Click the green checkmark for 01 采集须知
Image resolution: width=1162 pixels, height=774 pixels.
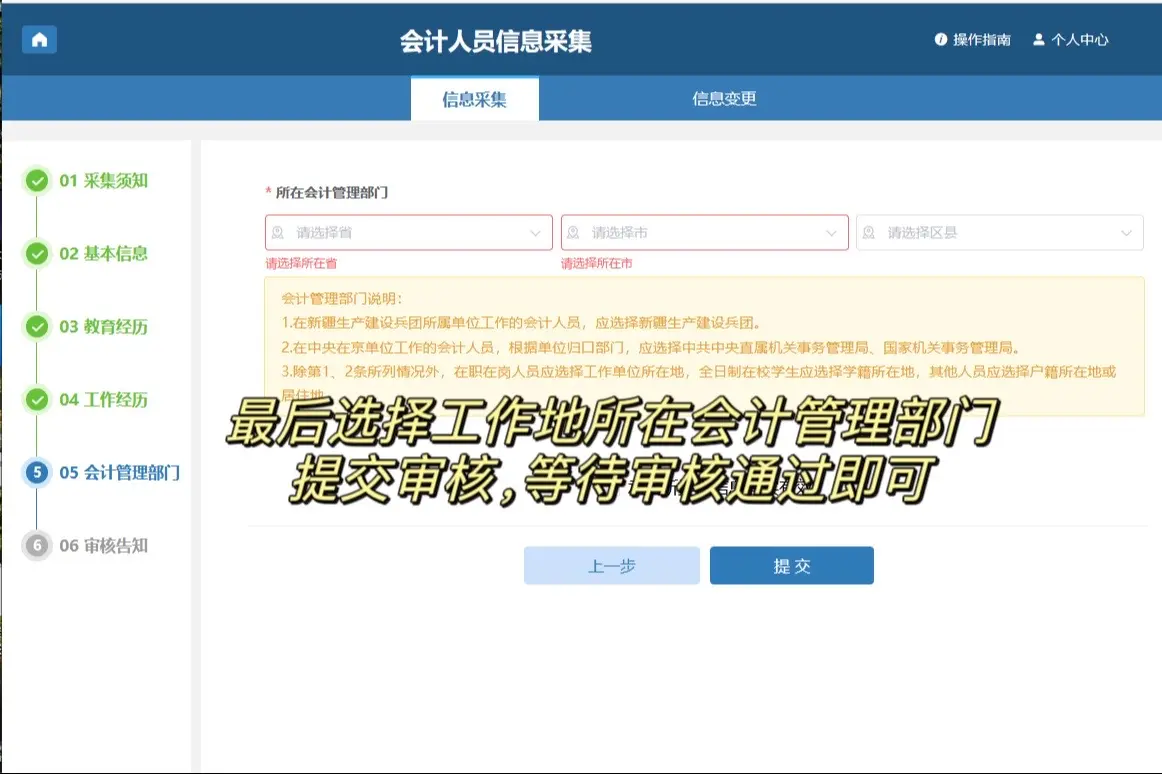click(37, 181)
